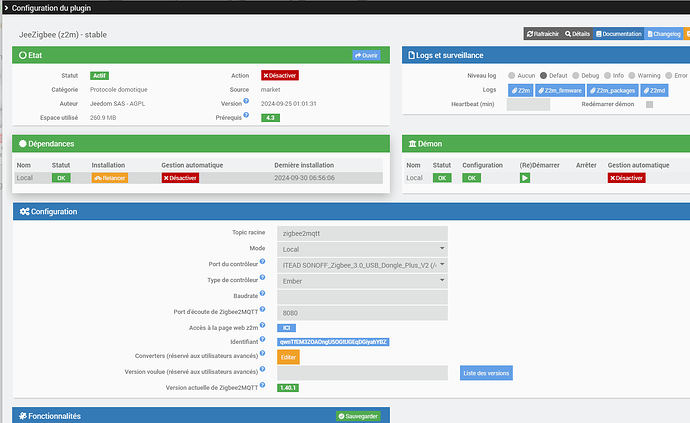Screen dimensions: 690x423
Task: Click help icon next to Port d'écoute
Action: point(262,309)
